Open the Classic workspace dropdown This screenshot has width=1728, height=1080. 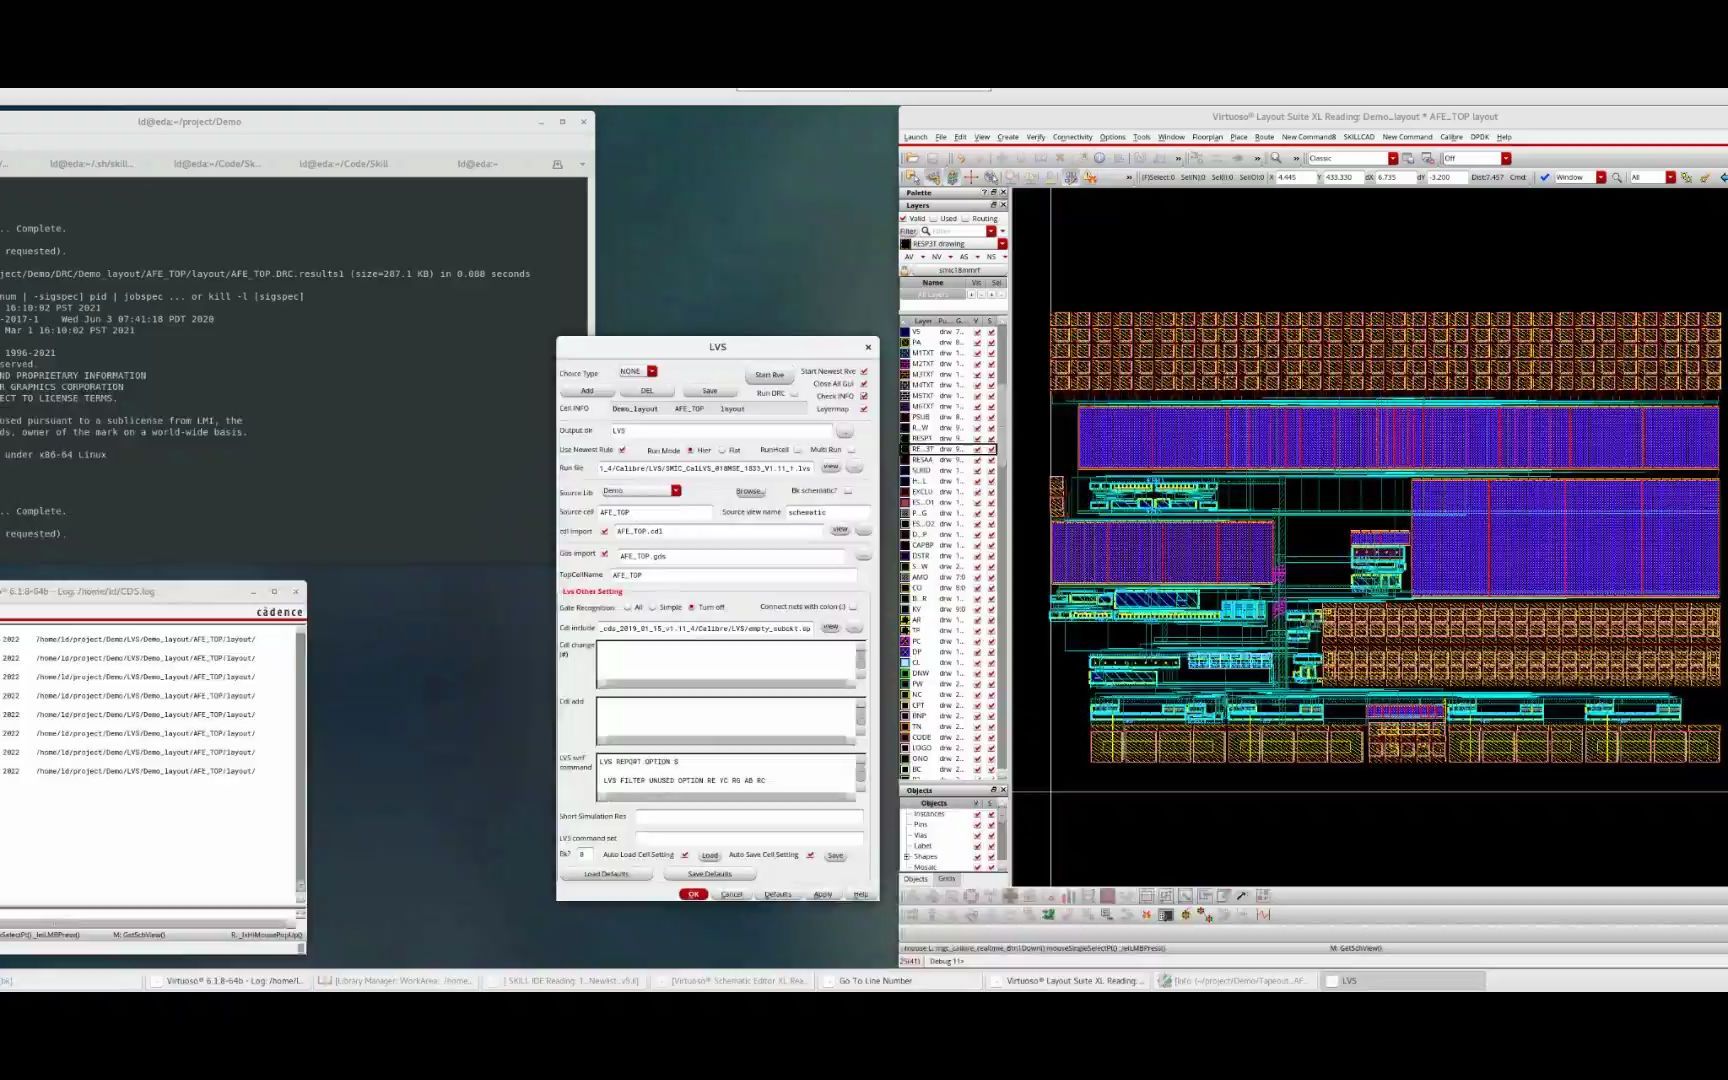pos(1393,158)
